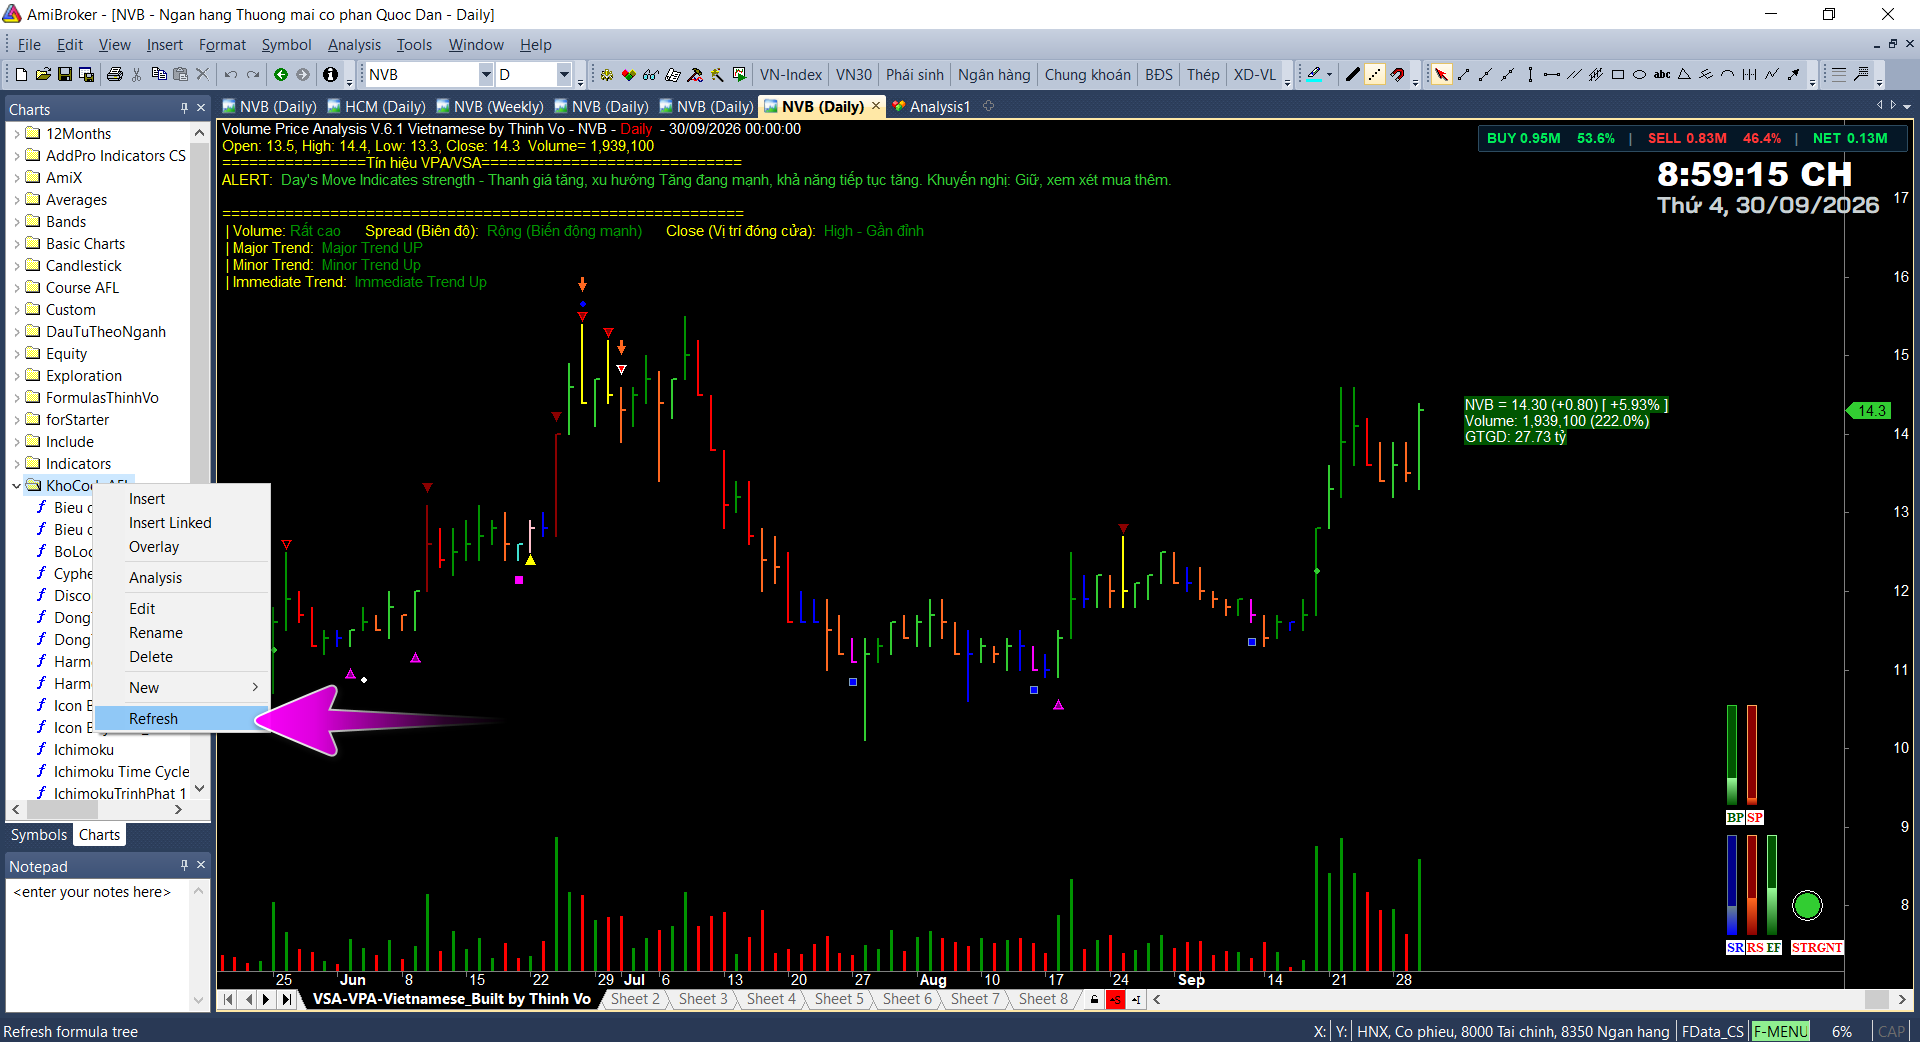Click the VN-Index toolbar button
This screenshot has width=1920, height=1042.
click(790, 75)
